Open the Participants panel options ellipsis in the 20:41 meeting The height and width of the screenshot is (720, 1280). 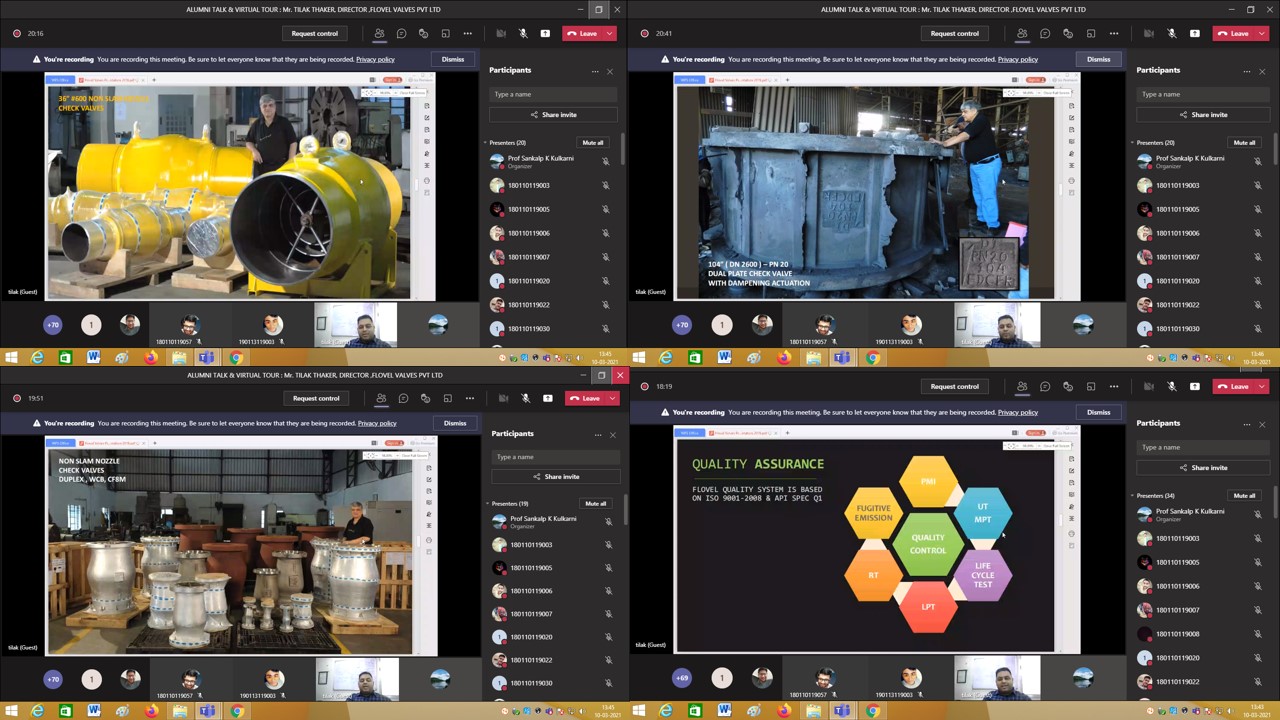click(x=1246, y=71)
